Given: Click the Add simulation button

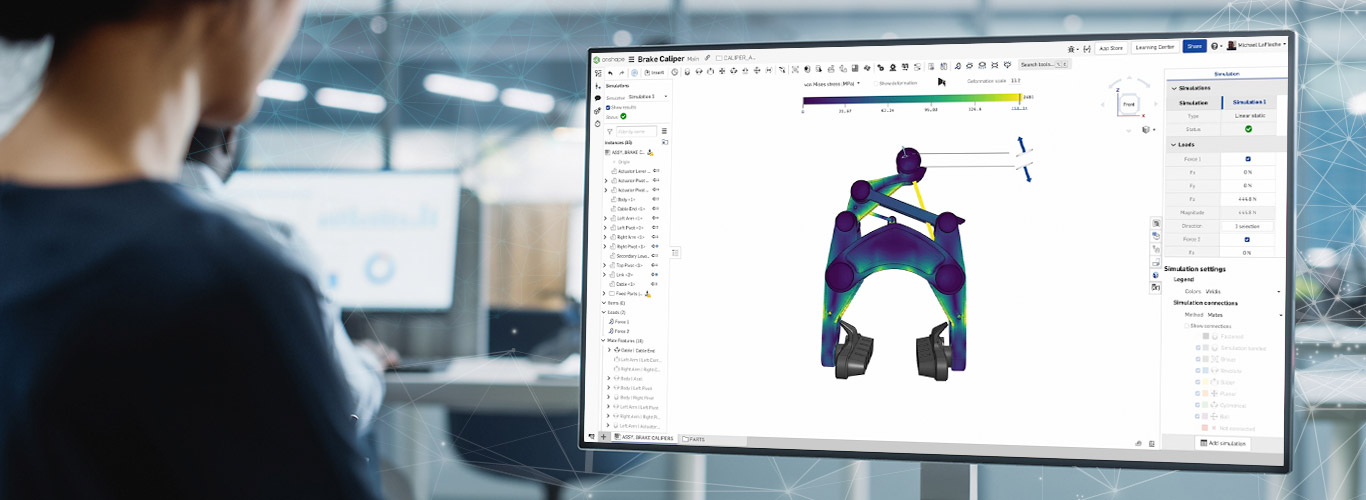Looking at the screenshot, I should [x=1222, y=443].
